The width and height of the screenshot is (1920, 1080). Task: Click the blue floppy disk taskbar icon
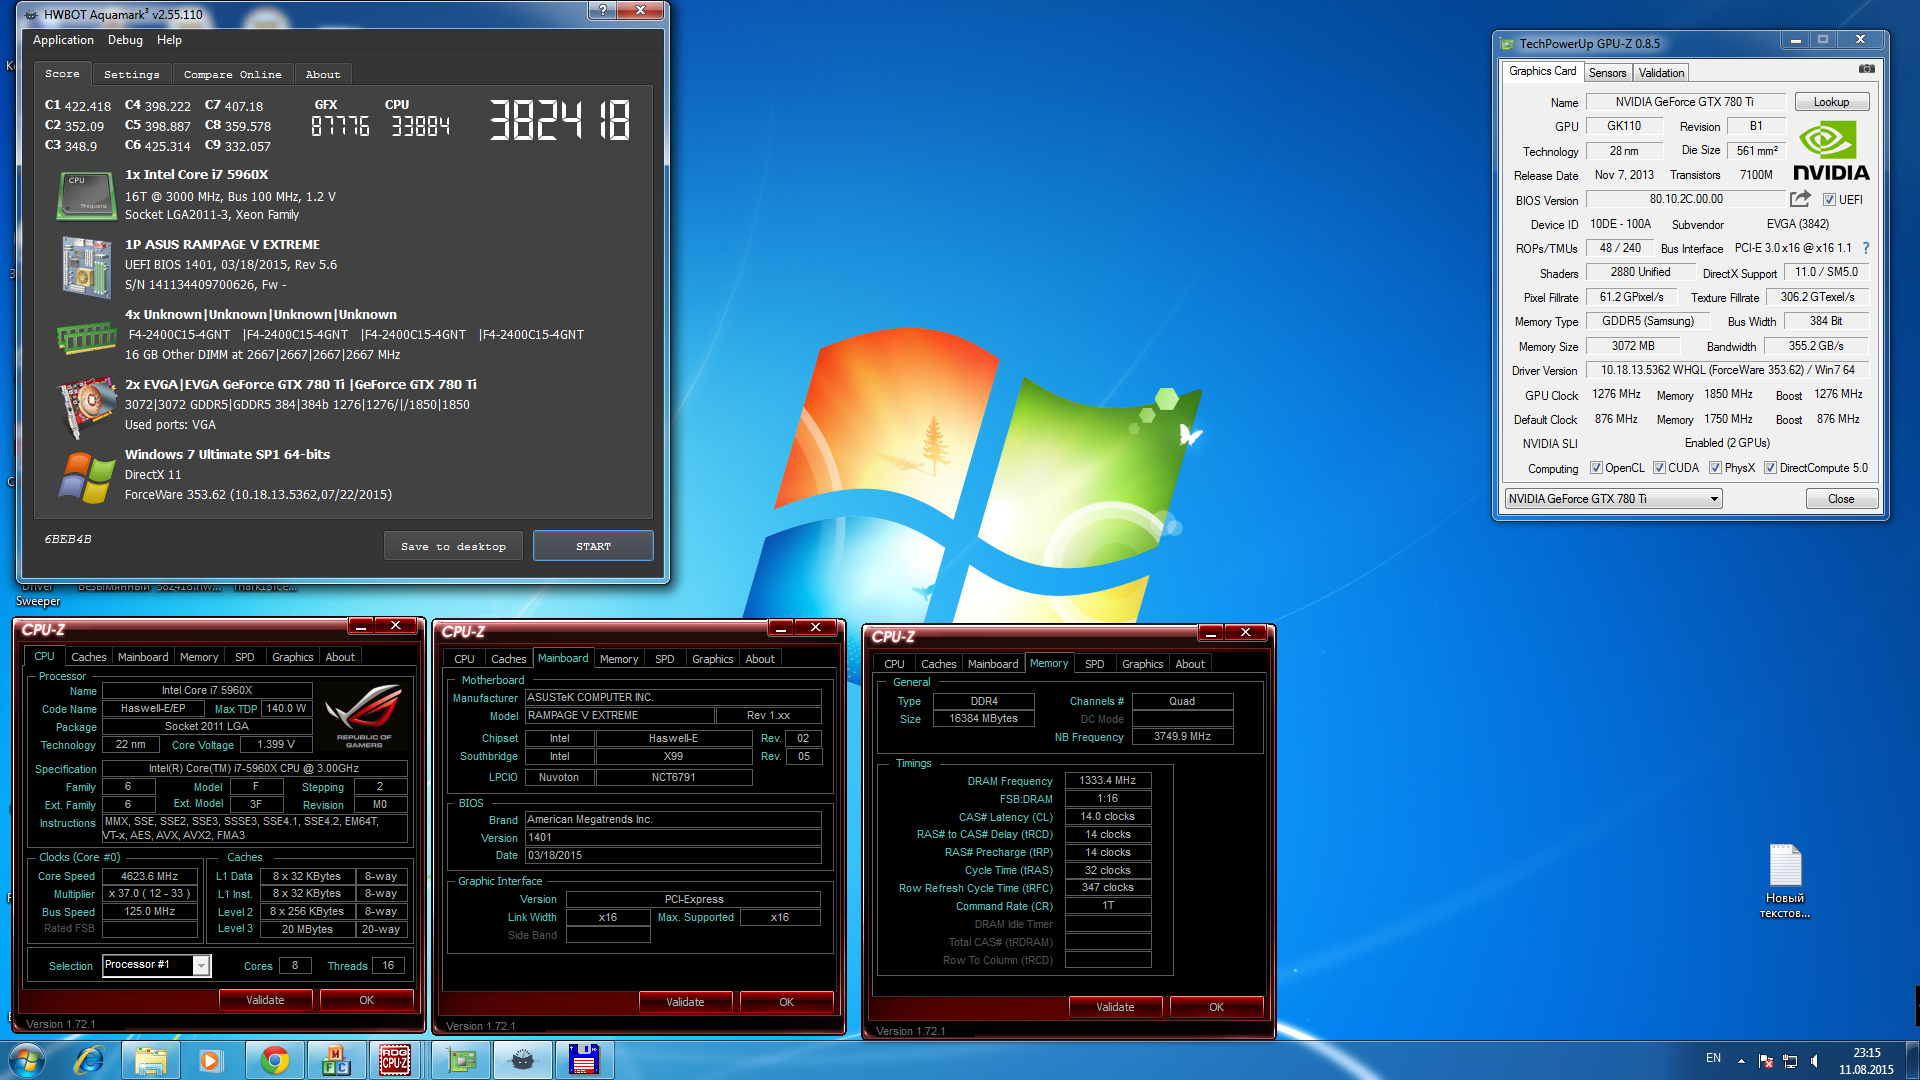point(584,1060)
